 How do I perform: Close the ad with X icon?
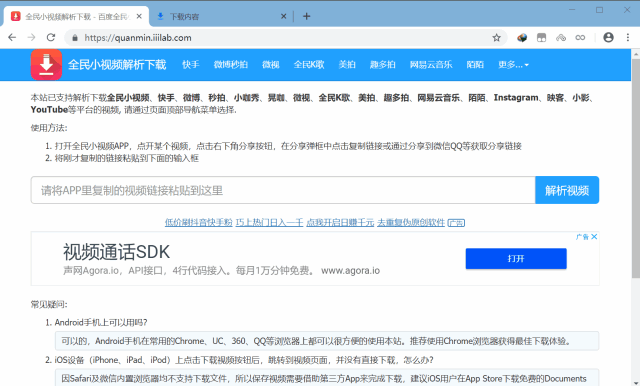(594, 237)
